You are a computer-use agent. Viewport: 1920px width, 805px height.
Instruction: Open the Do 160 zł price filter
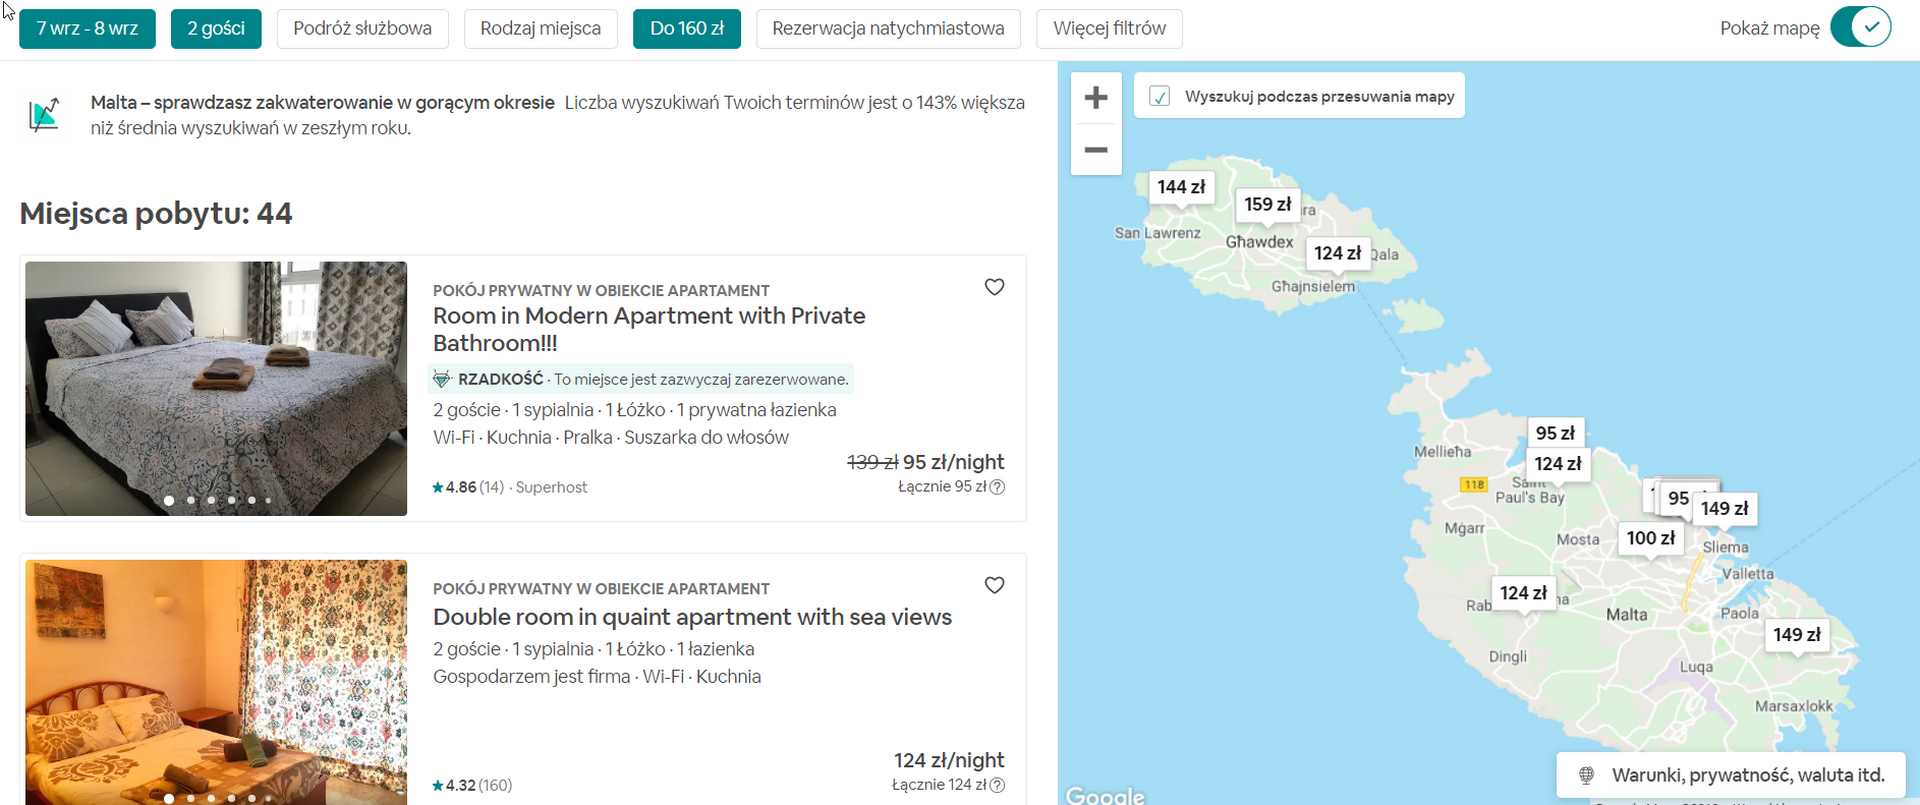686,29
